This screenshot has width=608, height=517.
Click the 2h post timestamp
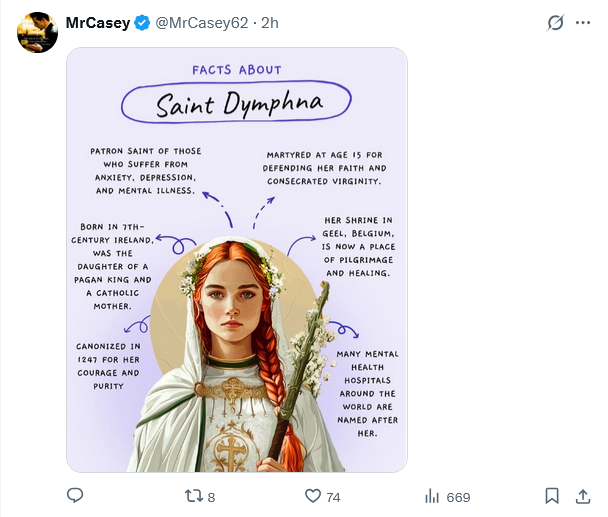(x=270, y=23)
